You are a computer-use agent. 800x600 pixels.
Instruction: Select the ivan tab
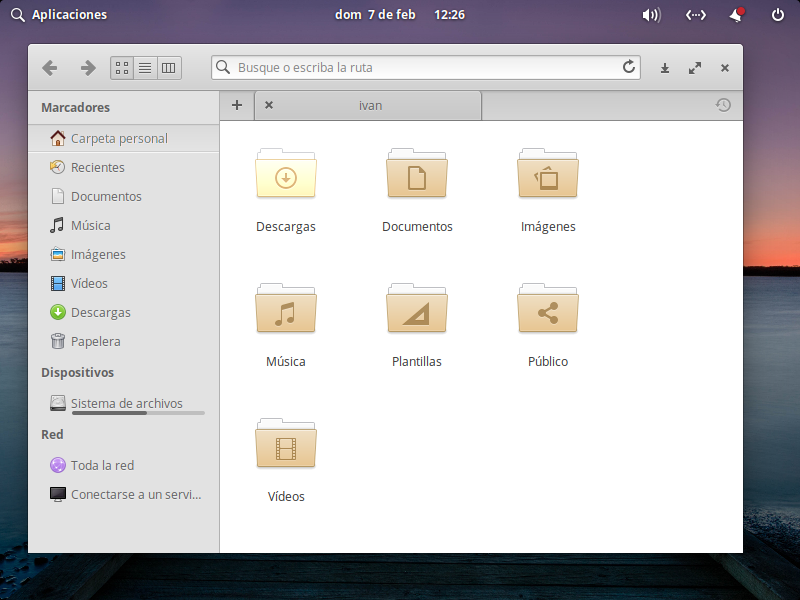pos(370,105)
